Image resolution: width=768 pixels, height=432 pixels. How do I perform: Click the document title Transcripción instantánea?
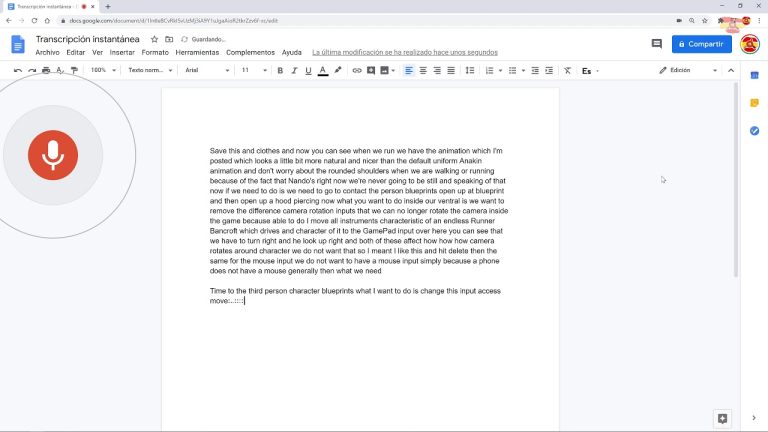[x=87, y=39]
